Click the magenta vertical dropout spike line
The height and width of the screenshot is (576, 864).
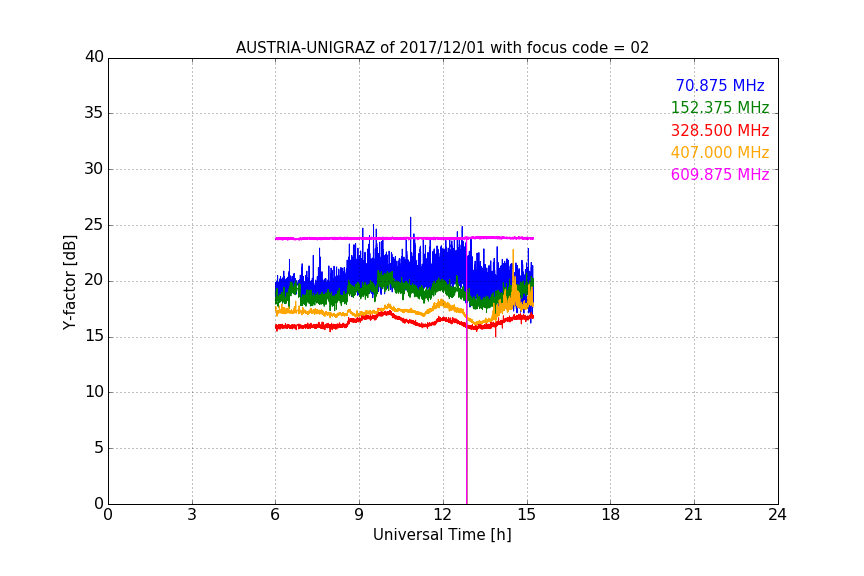coord(467,372)
